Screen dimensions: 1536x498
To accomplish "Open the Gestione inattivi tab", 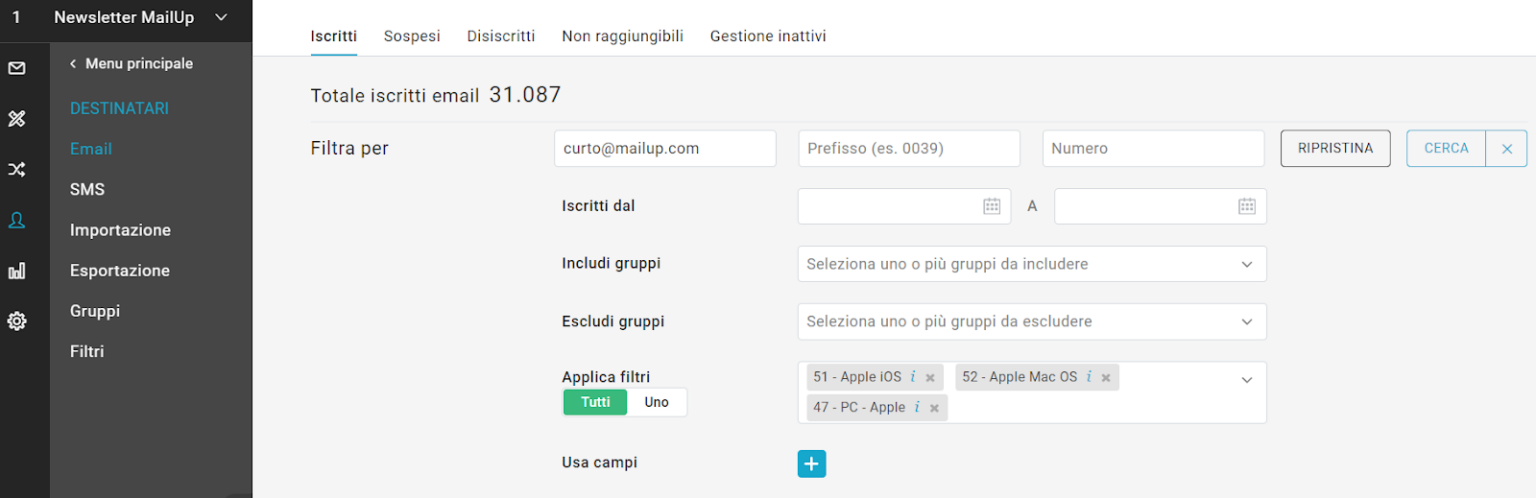I will (x=767, y=36).
